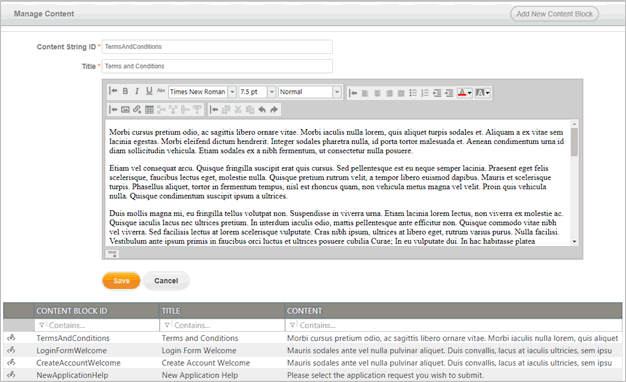Image resolution: width=626 pixels, height=382 pixels.
Task: Click the editor vertical scrollbar thumb
Action: 574,142
